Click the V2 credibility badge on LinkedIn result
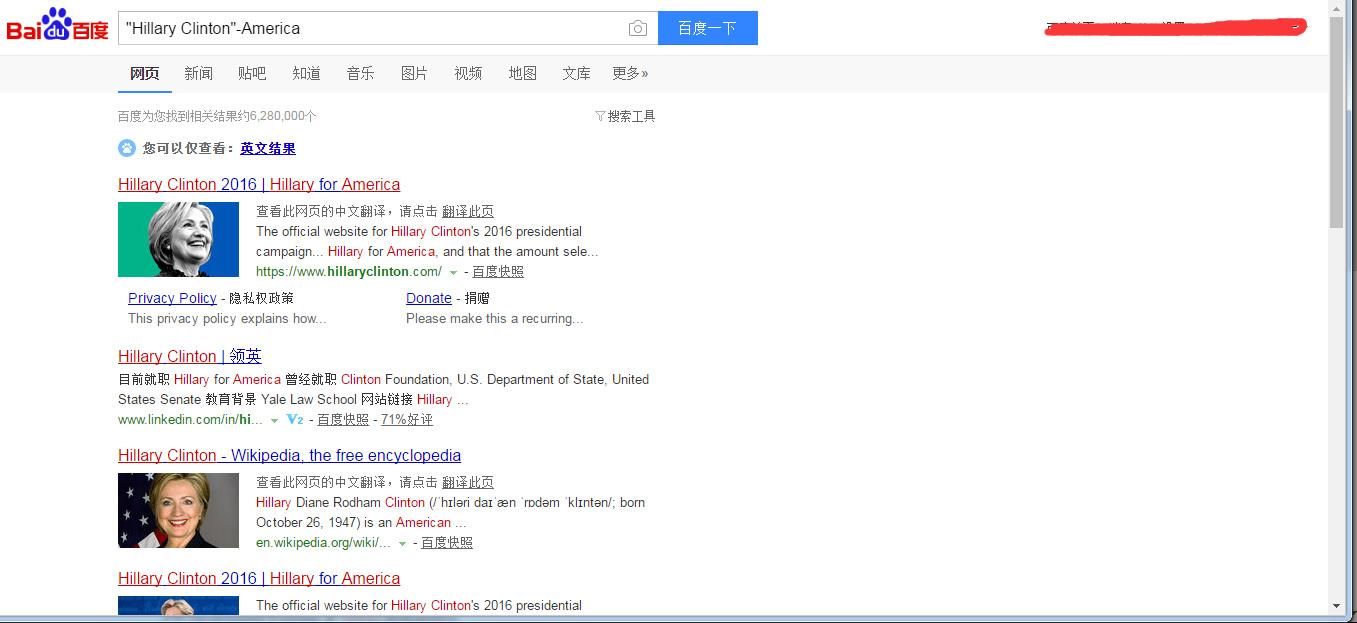This screenshot has width=1357, height=623. 294,420
